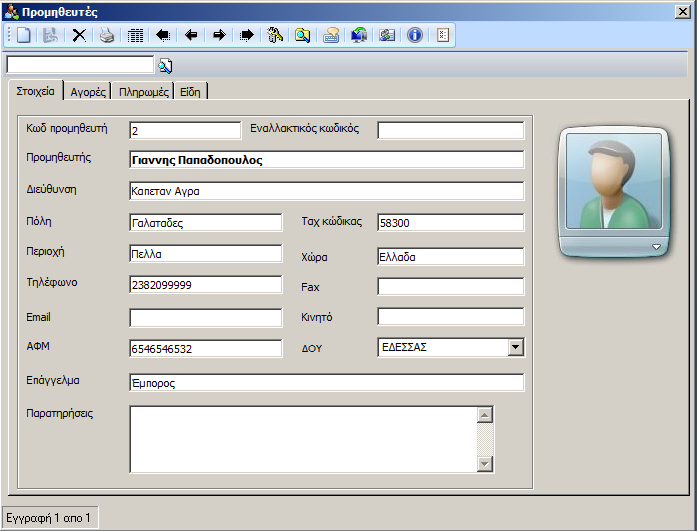Open the Είδη tab
This screenshot has width=697, height=531.
point(190,92)
